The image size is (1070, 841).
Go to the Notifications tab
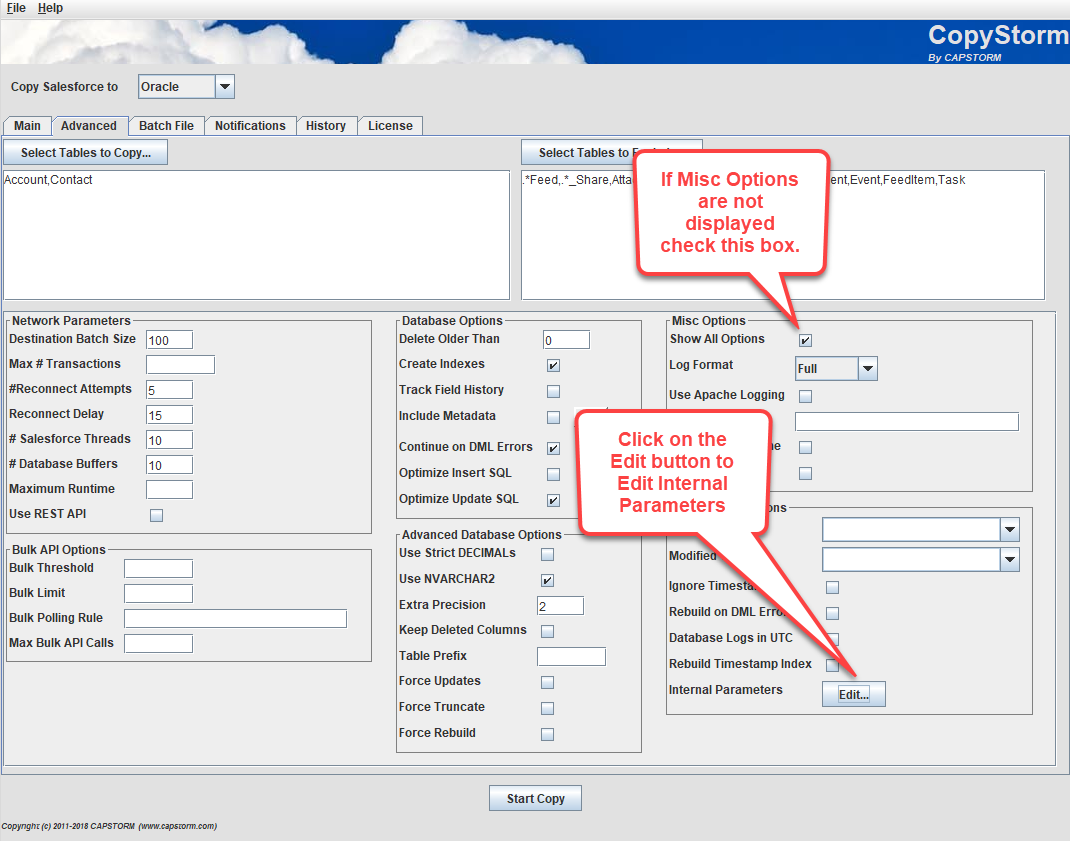[250, 126]
